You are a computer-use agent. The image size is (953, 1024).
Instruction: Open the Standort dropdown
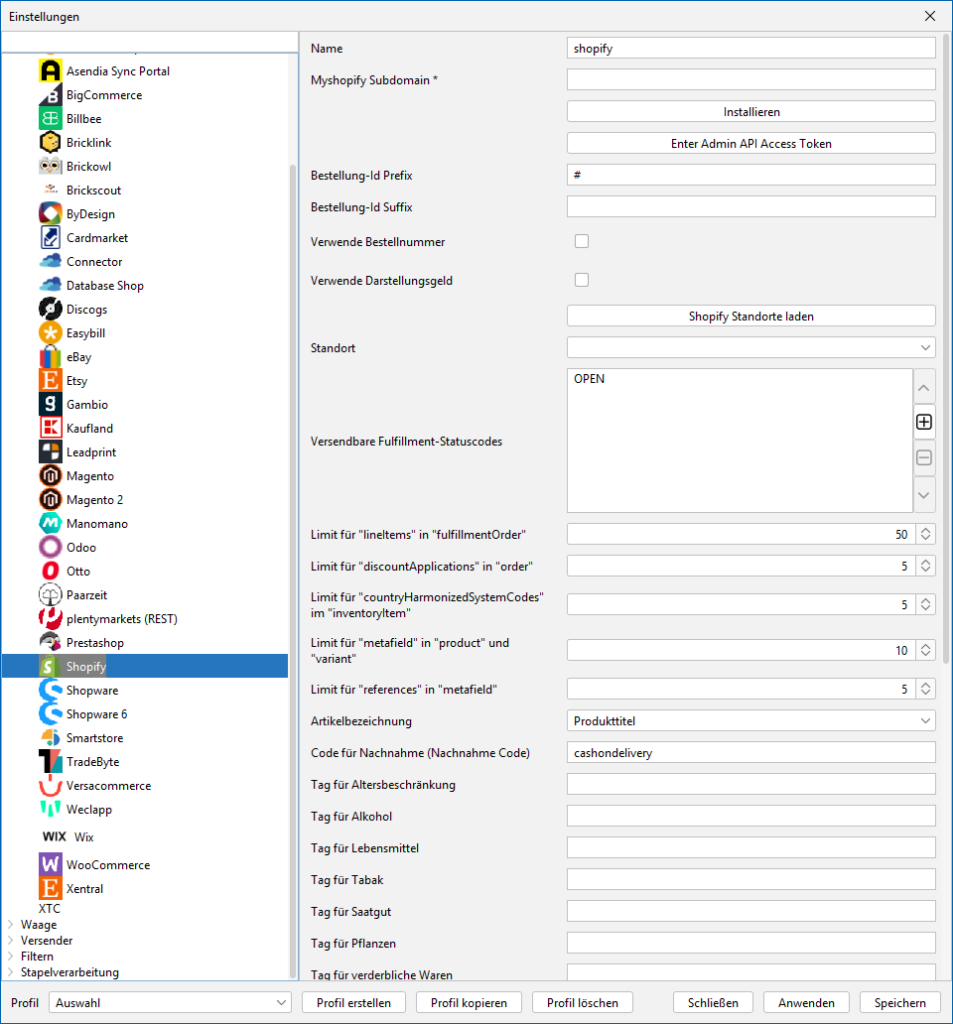click(751, 348)
